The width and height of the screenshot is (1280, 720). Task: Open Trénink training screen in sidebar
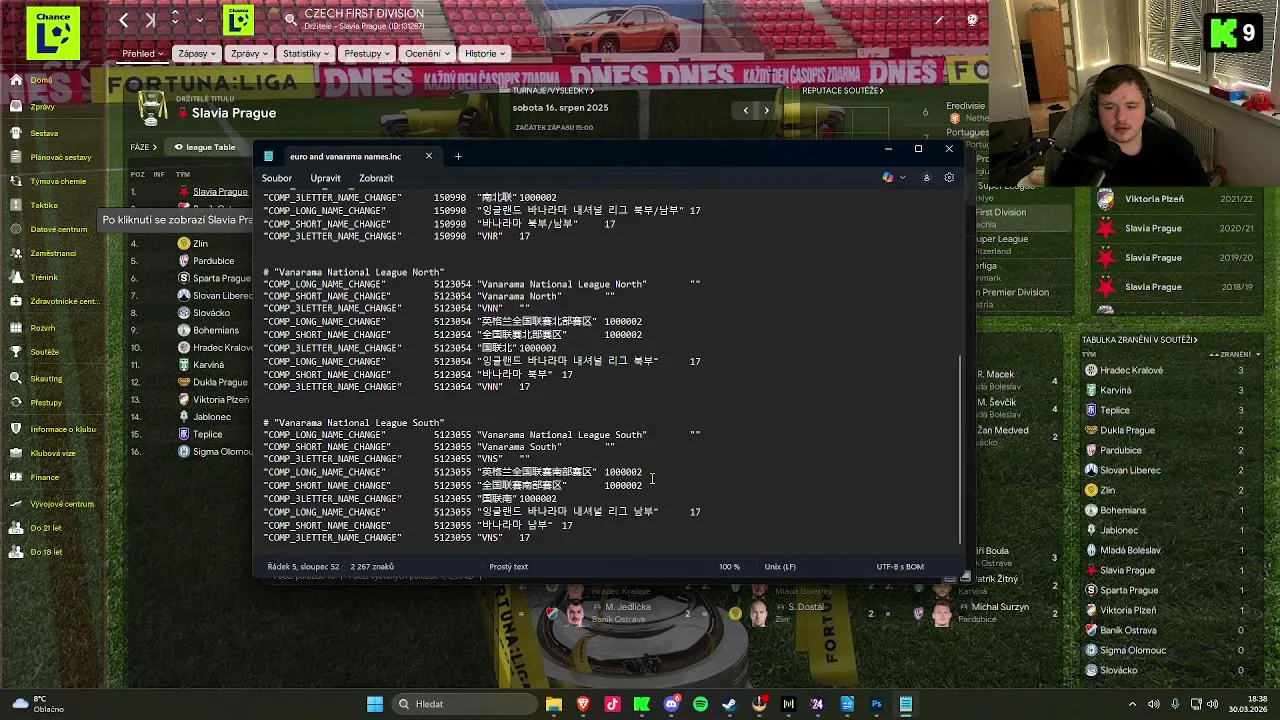point(44,277)
